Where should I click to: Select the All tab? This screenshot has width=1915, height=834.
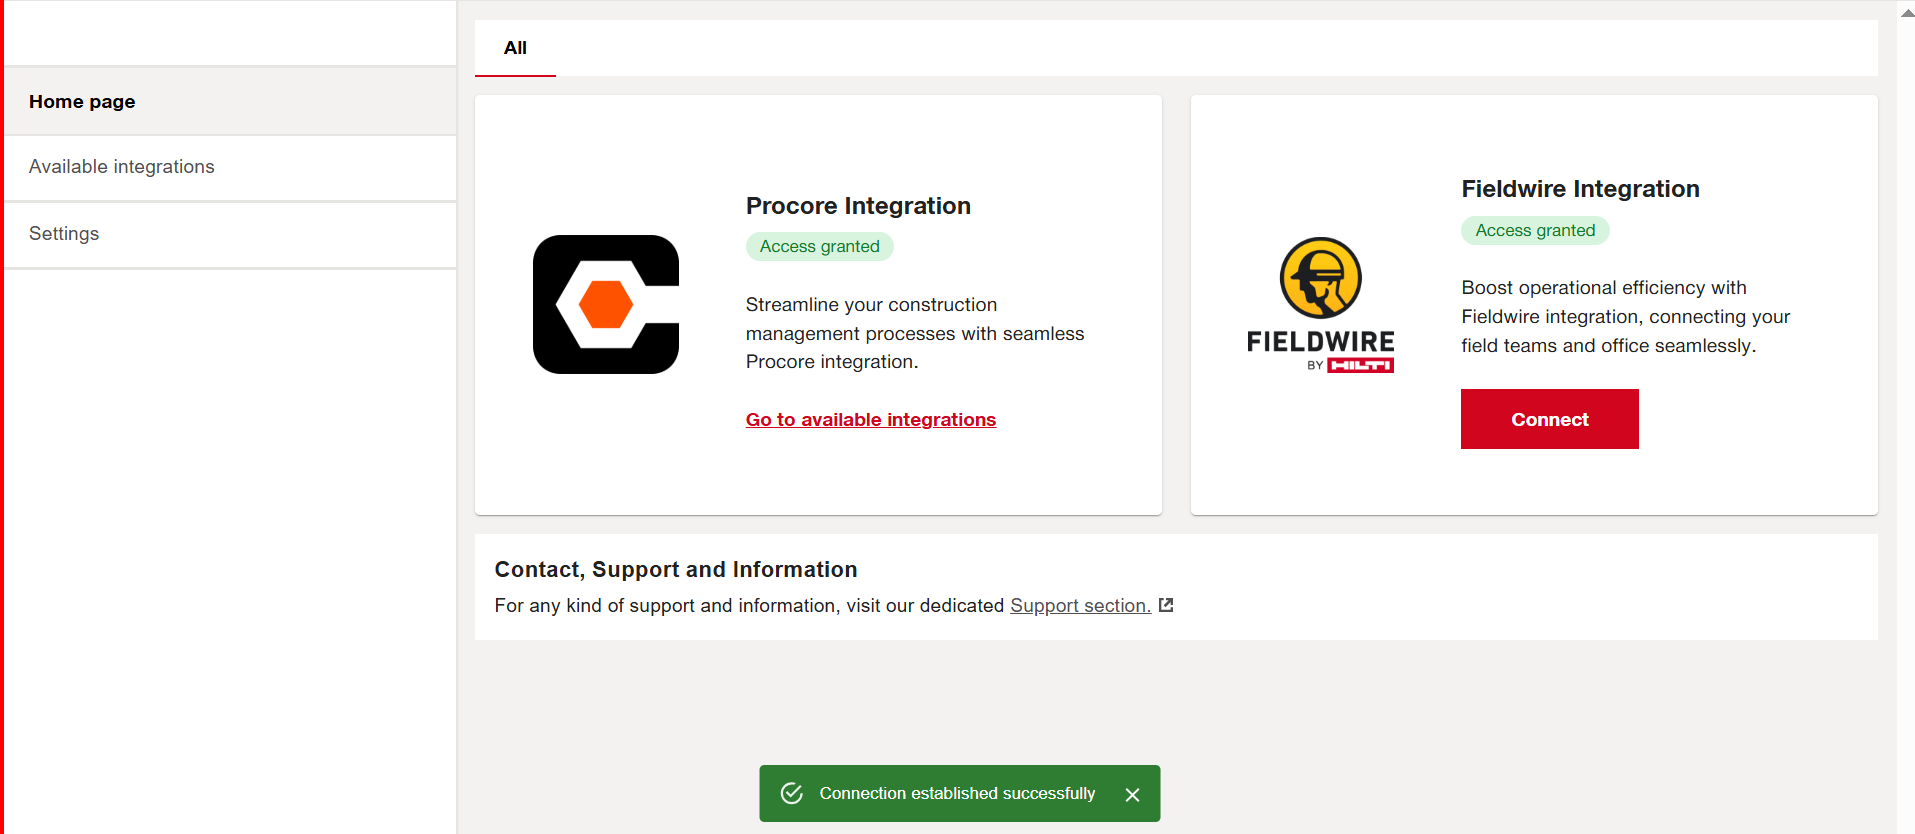click(515, 48)
